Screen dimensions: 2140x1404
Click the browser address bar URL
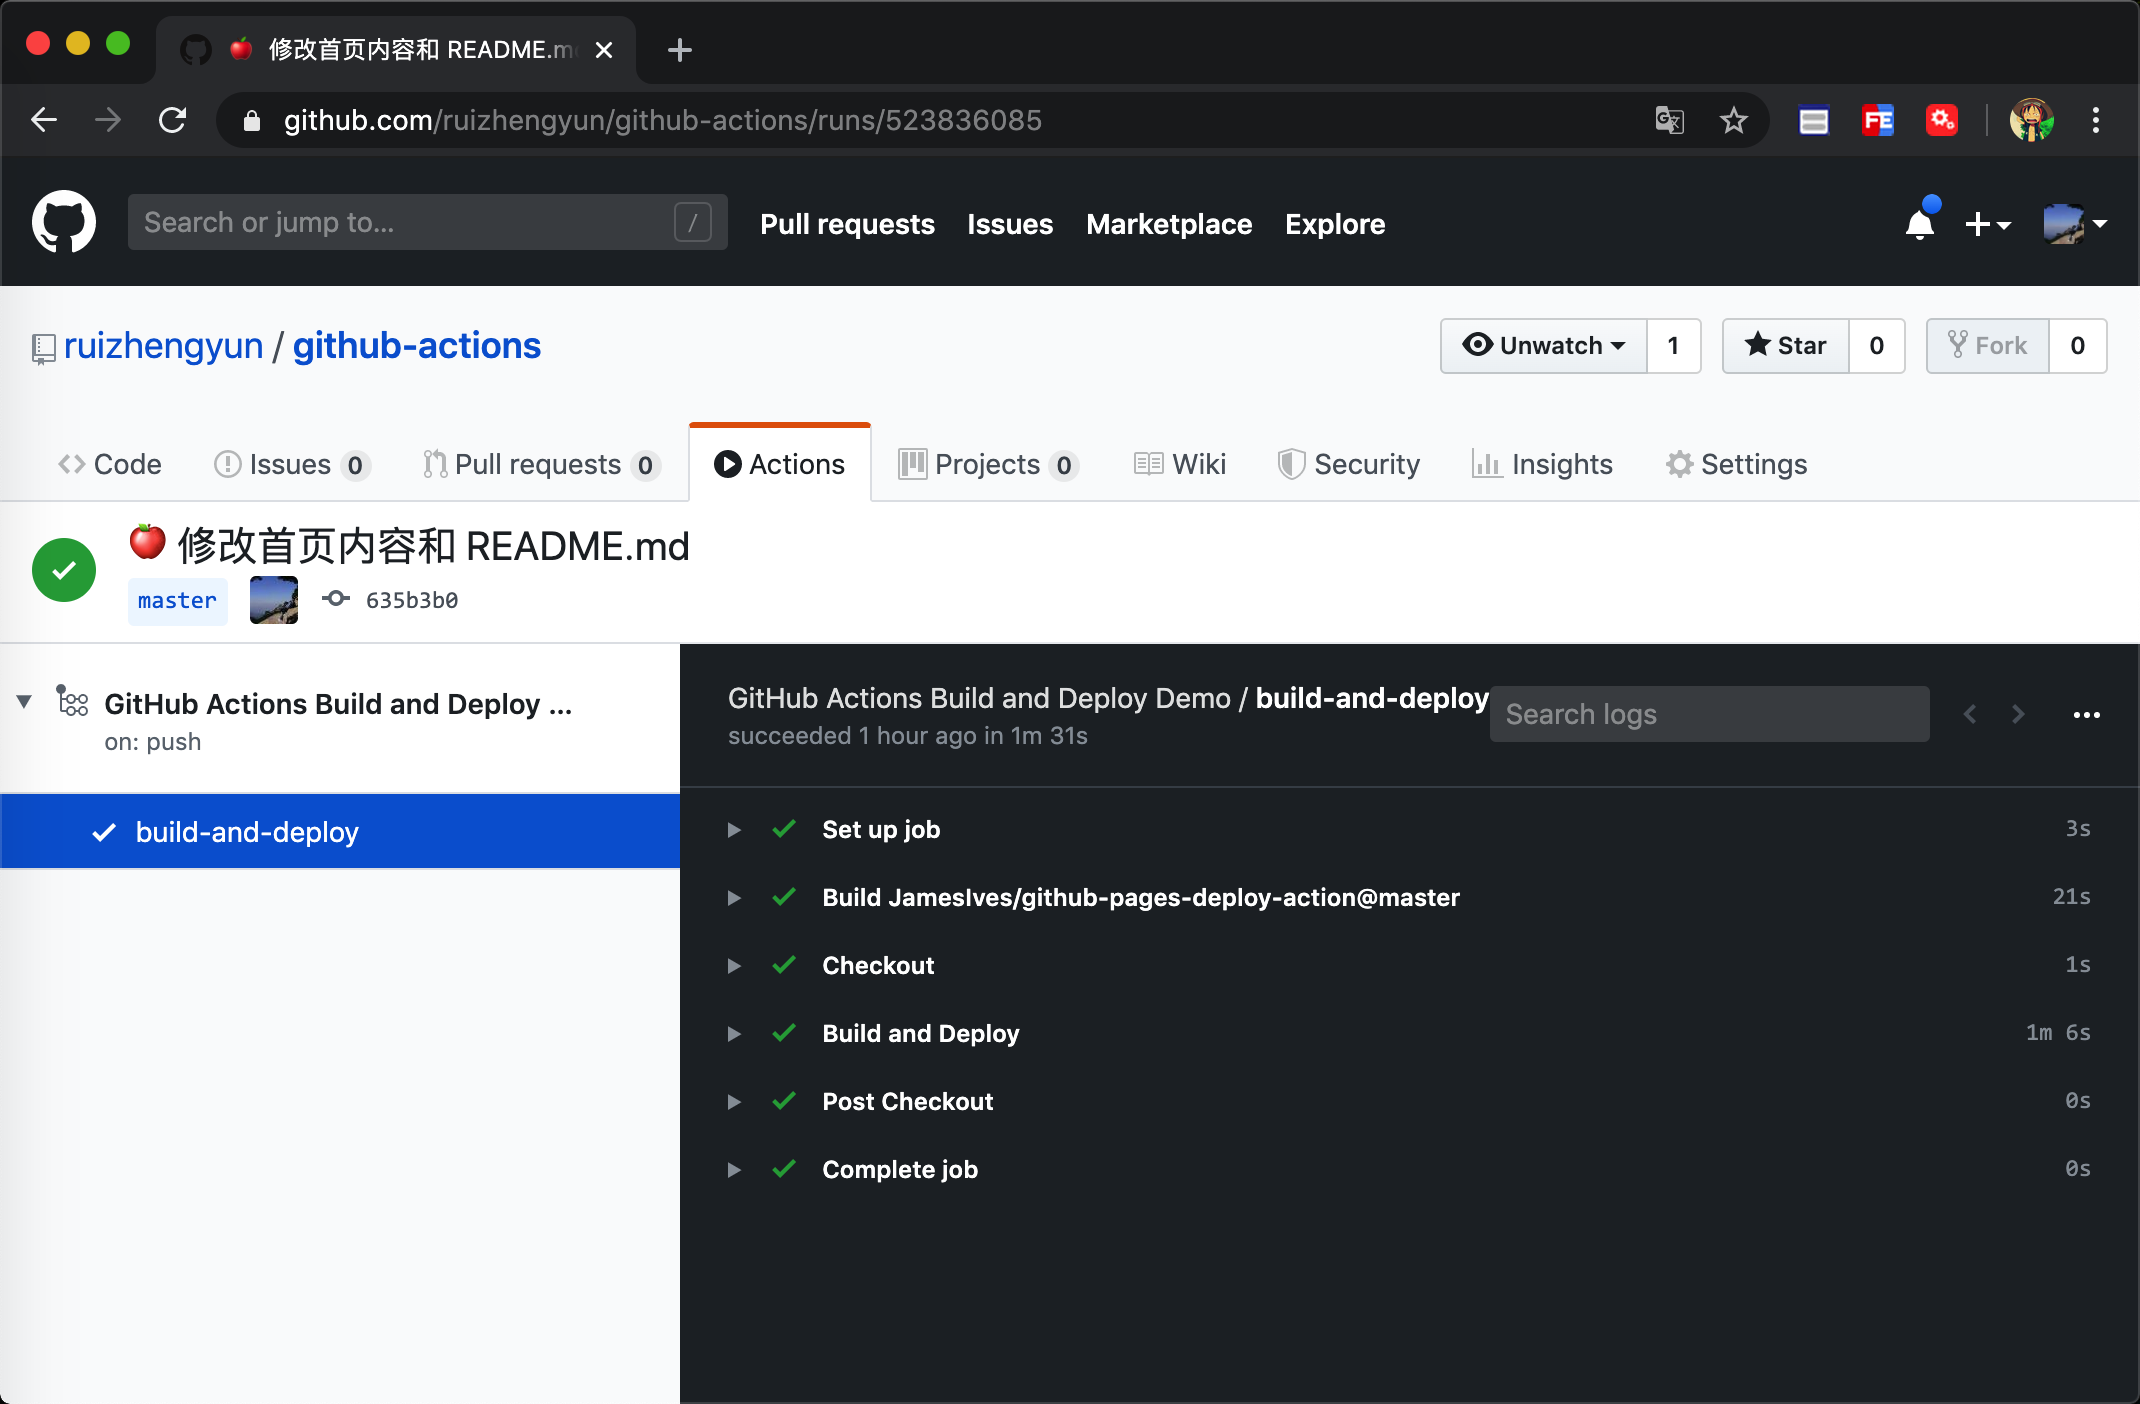point(662,120)
